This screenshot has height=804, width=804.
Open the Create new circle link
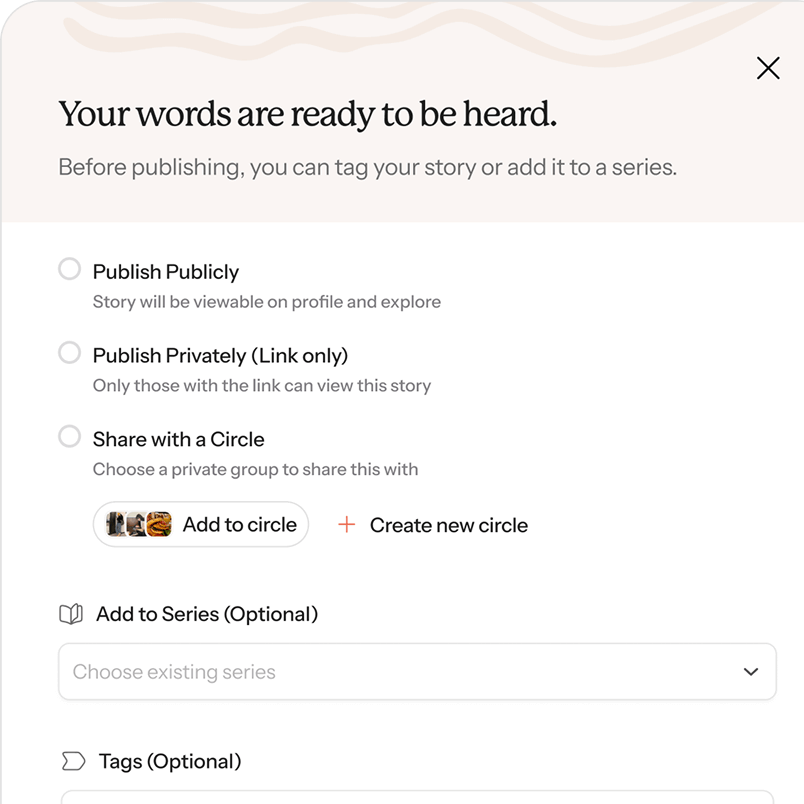point(448,525)
